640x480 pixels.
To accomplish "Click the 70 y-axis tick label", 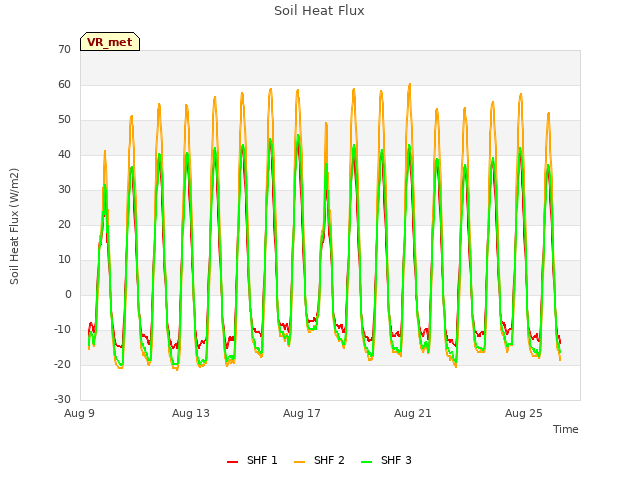I will click(64, 49).
